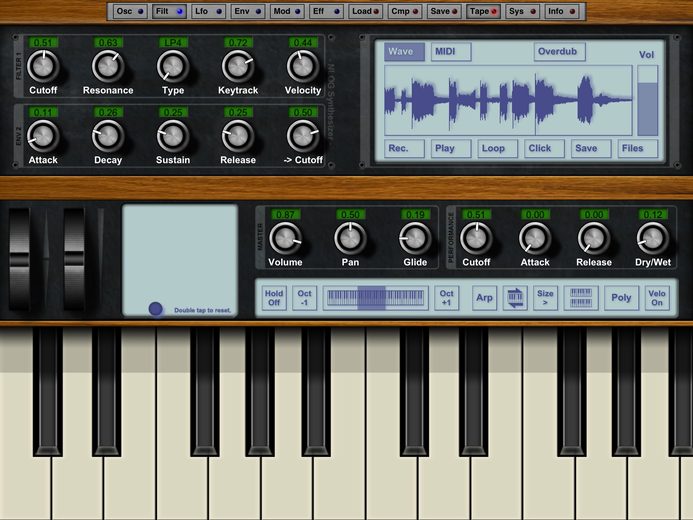The width and height of the screenshot is (693, 520).
Task: Toggle the metronome Click
Action: [544, 148]
